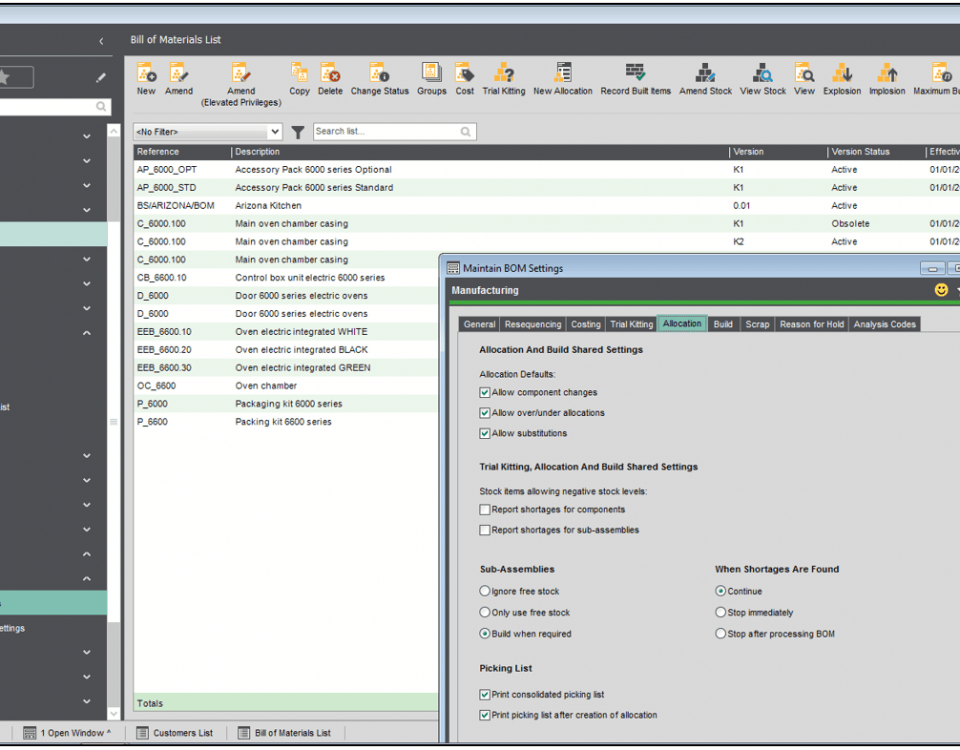Open the Trial Kitting settings tab
The width and height of the screenshot is (960, 750).
pos(632,324)
